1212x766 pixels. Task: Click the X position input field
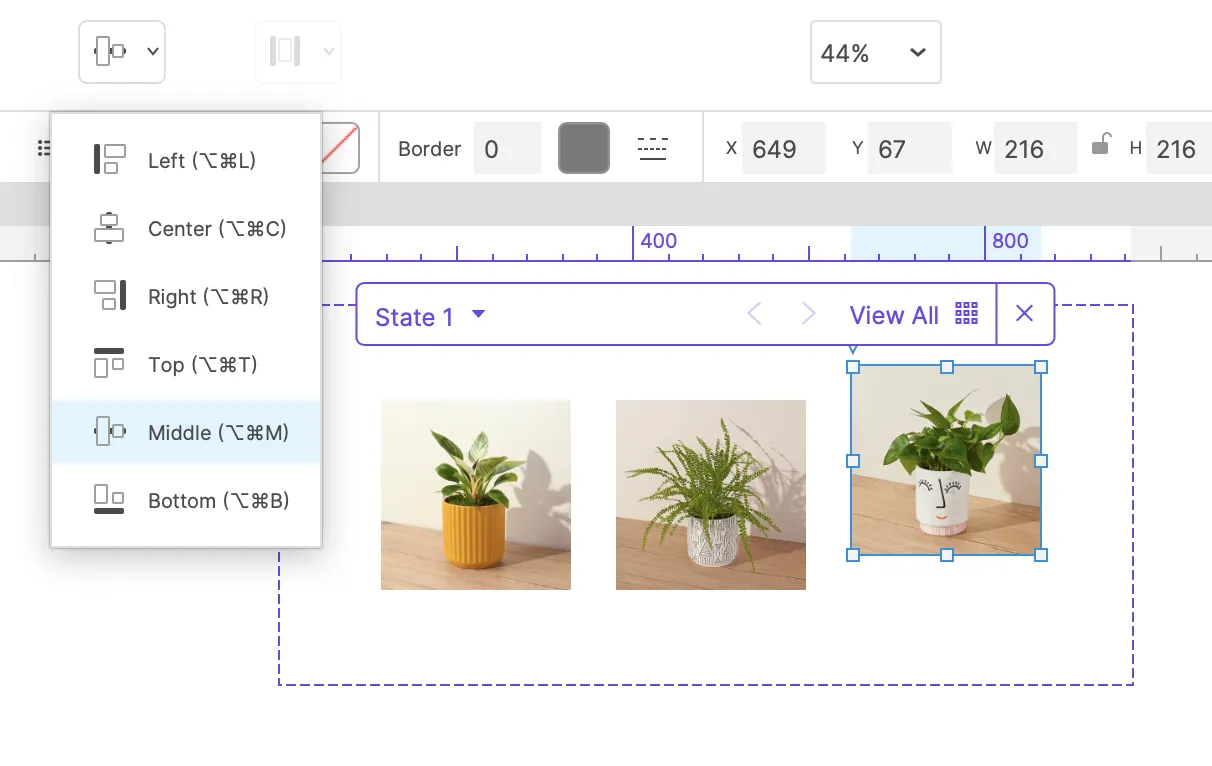pos(783,149)
